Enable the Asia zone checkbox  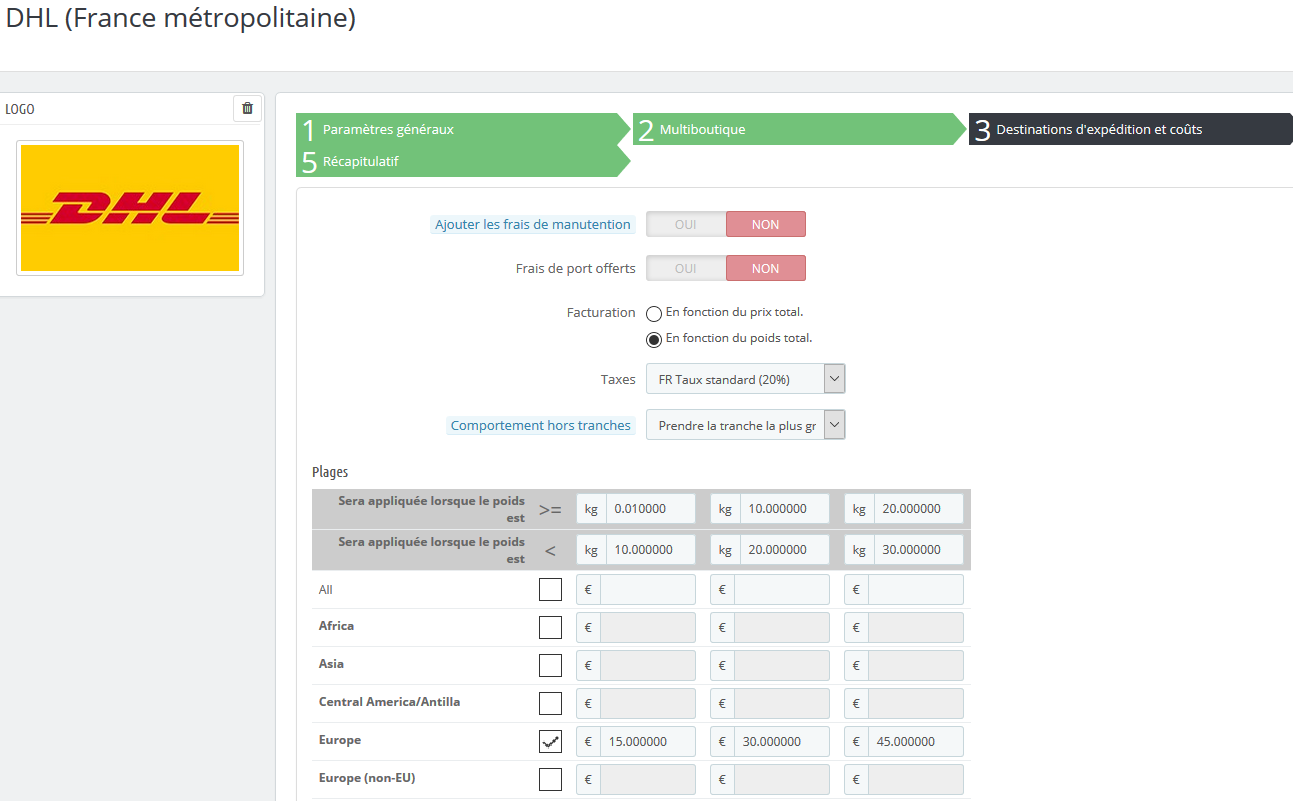[x=550, y=665]
